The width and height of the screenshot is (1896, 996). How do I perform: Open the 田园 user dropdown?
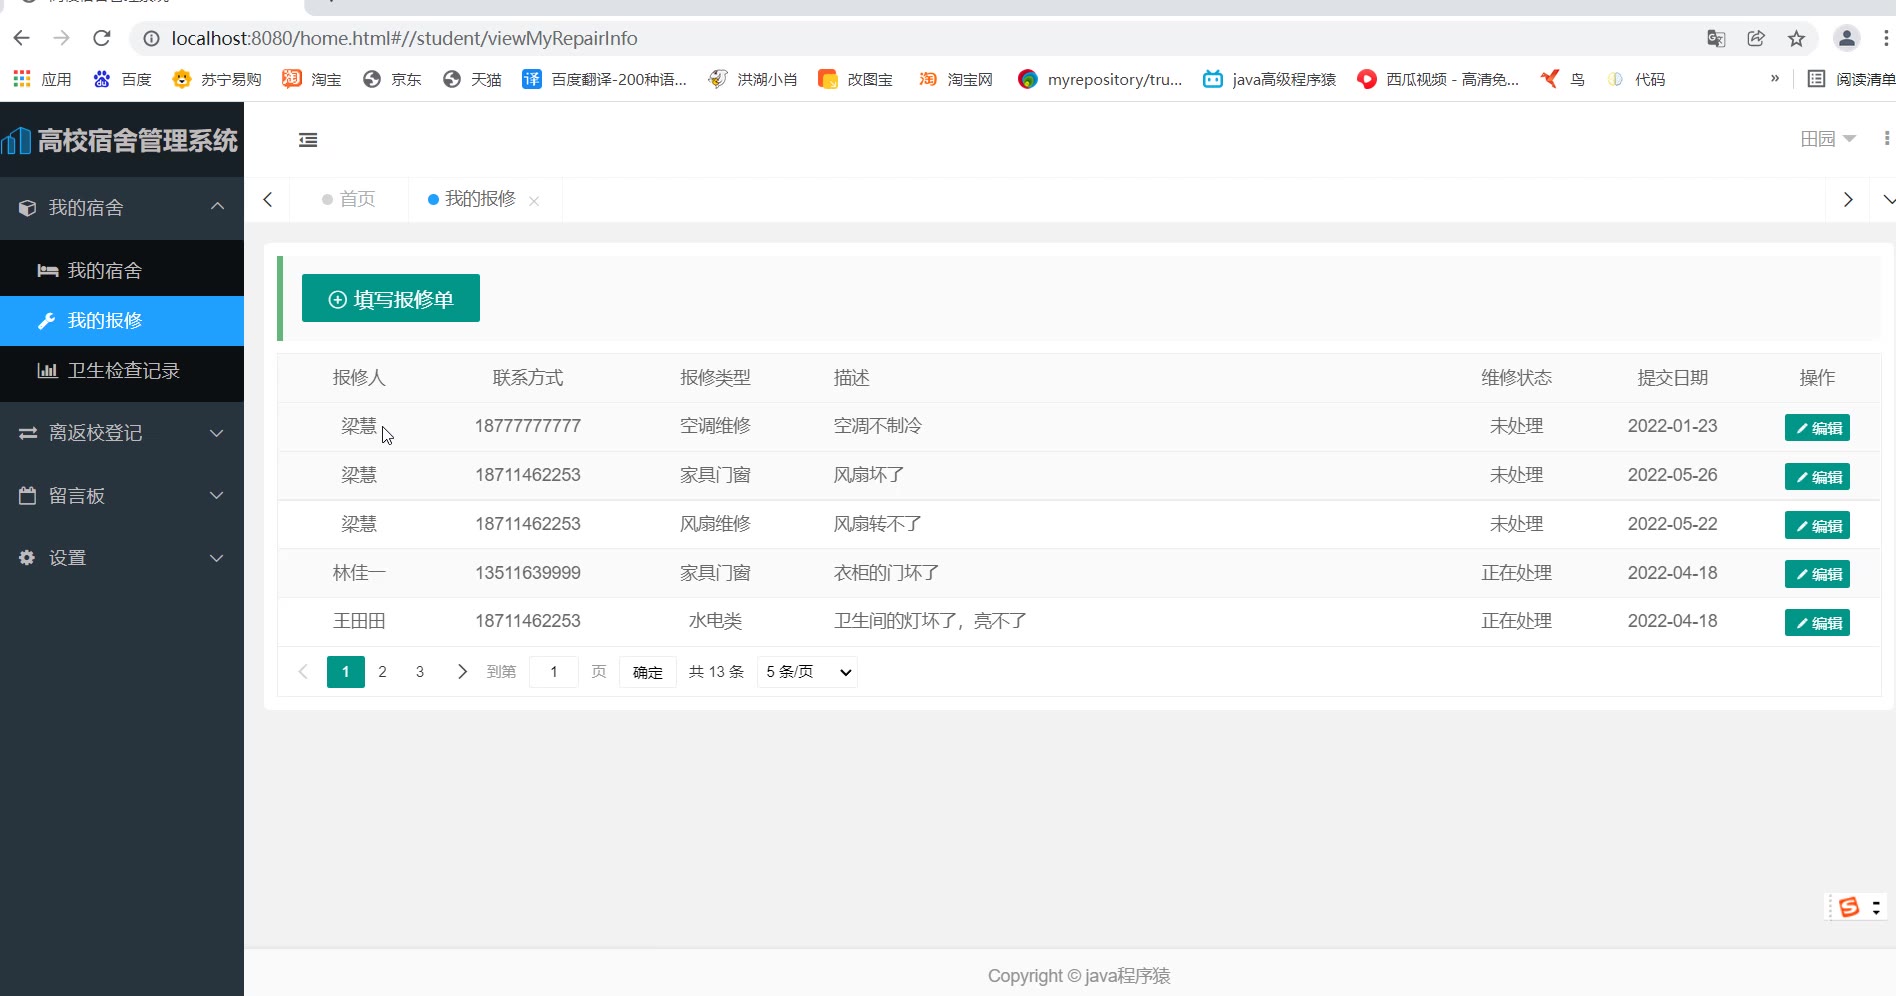pos(1828,139)
